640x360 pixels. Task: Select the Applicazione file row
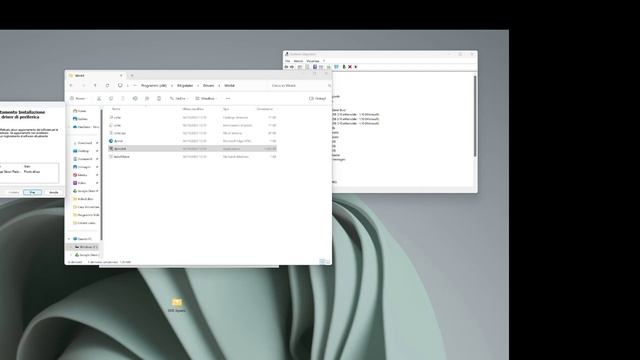192,149
